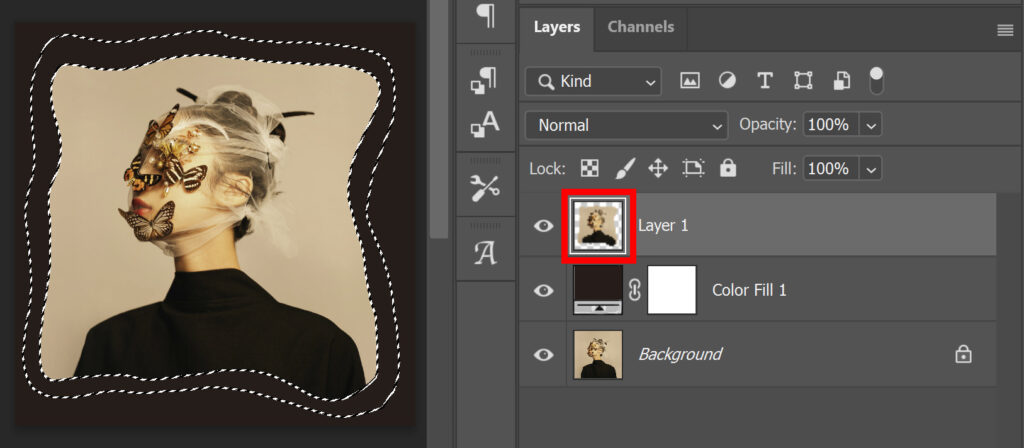Switch to the Channels tab

point(640,27)
